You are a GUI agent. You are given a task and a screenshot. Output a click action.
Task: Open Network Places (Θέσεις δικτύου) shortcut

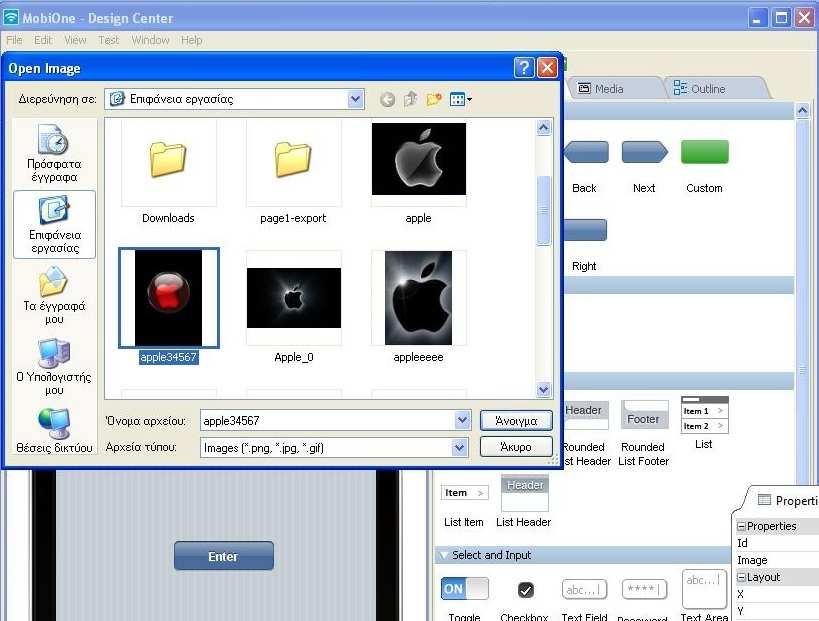click(54, 431)
